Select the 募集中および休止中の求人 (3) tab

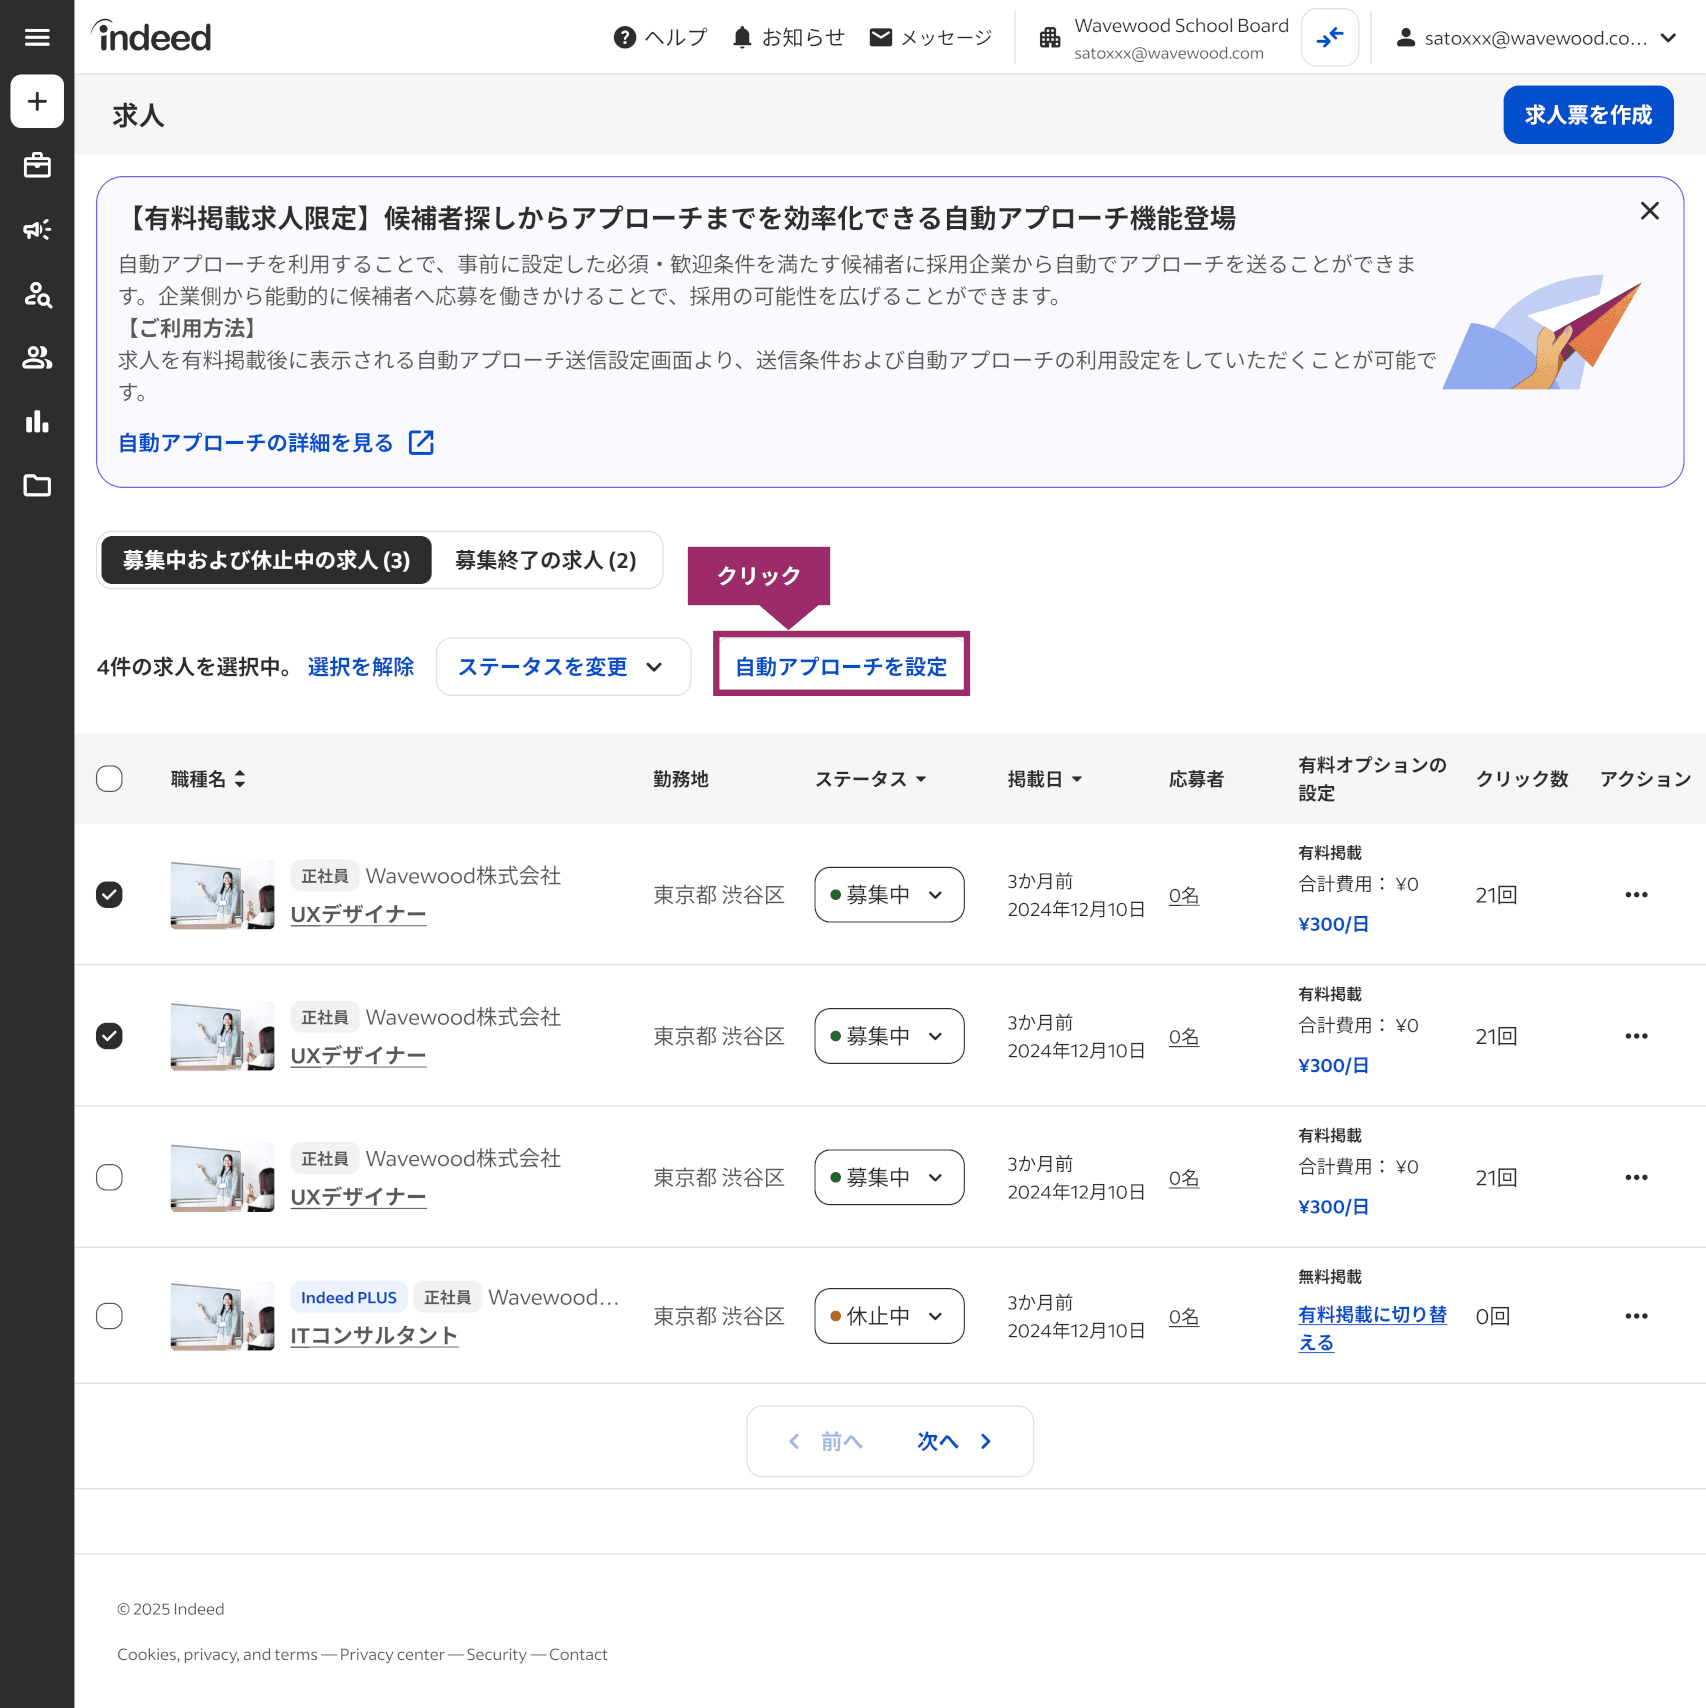[x=266, y=560]
